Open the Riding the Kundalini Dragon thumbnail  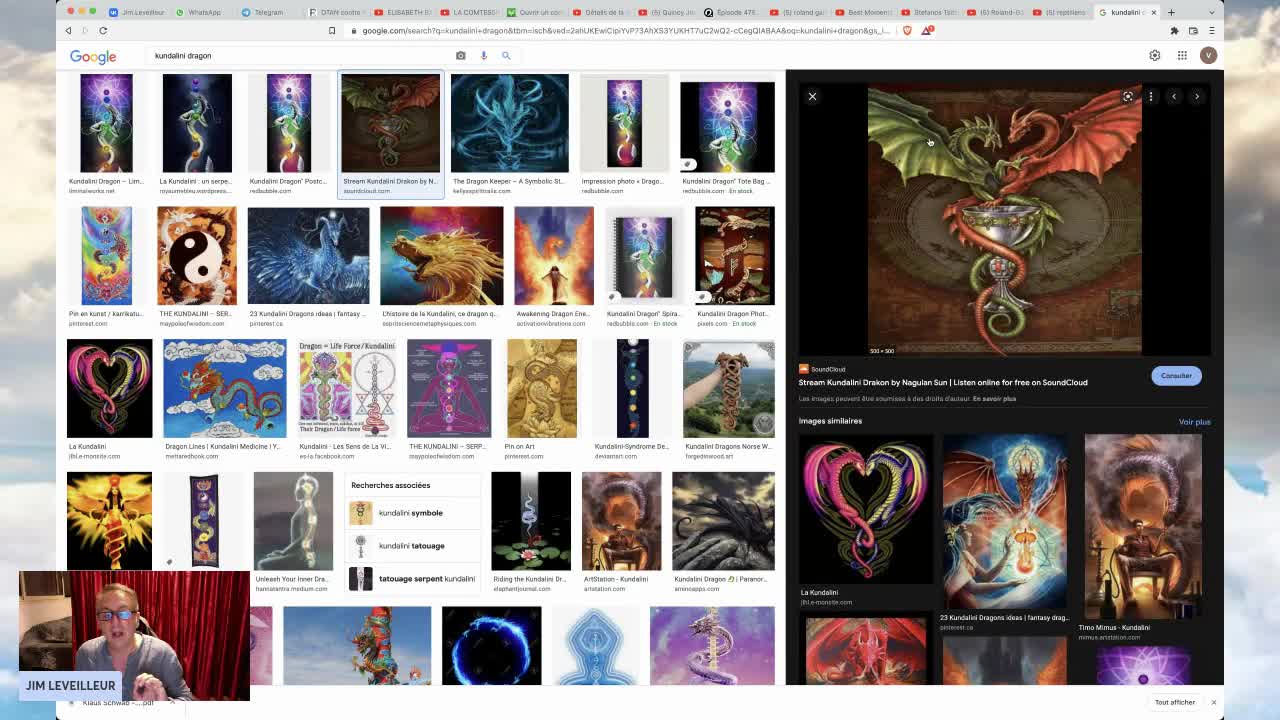531,521
